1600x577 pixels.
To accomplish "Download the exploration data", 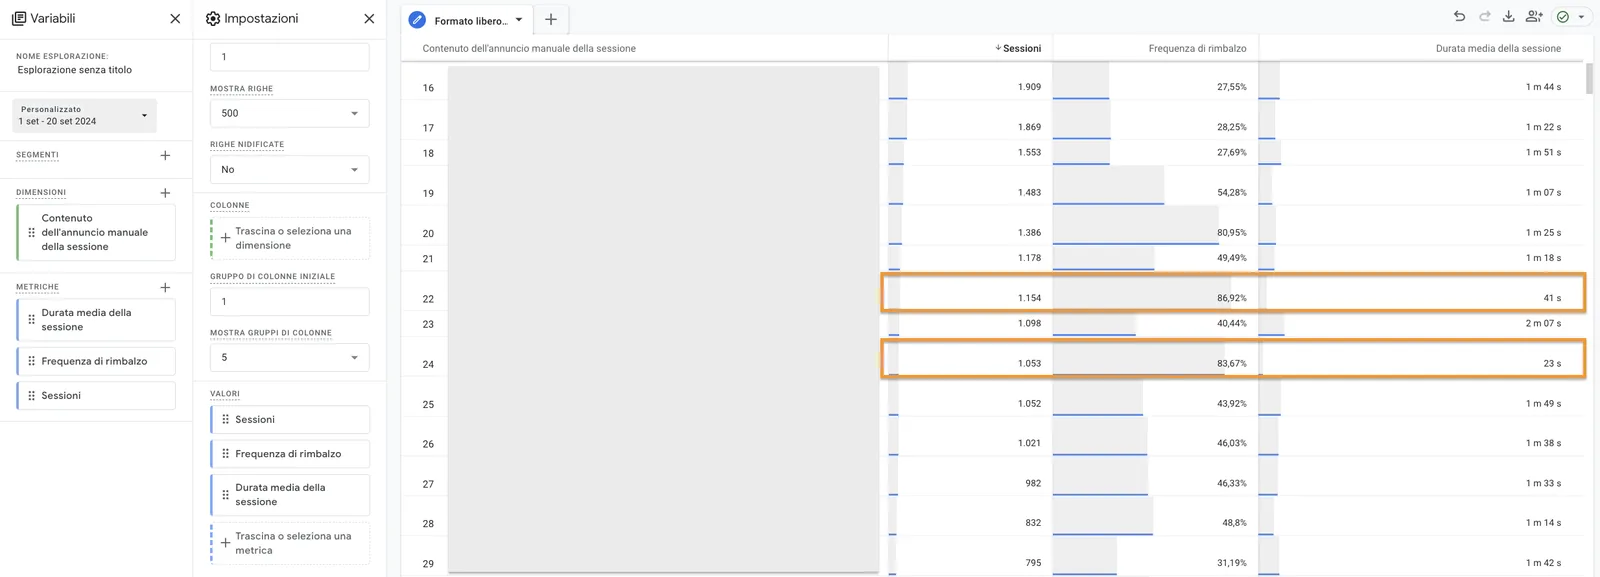I will (x=1508, y=16).
